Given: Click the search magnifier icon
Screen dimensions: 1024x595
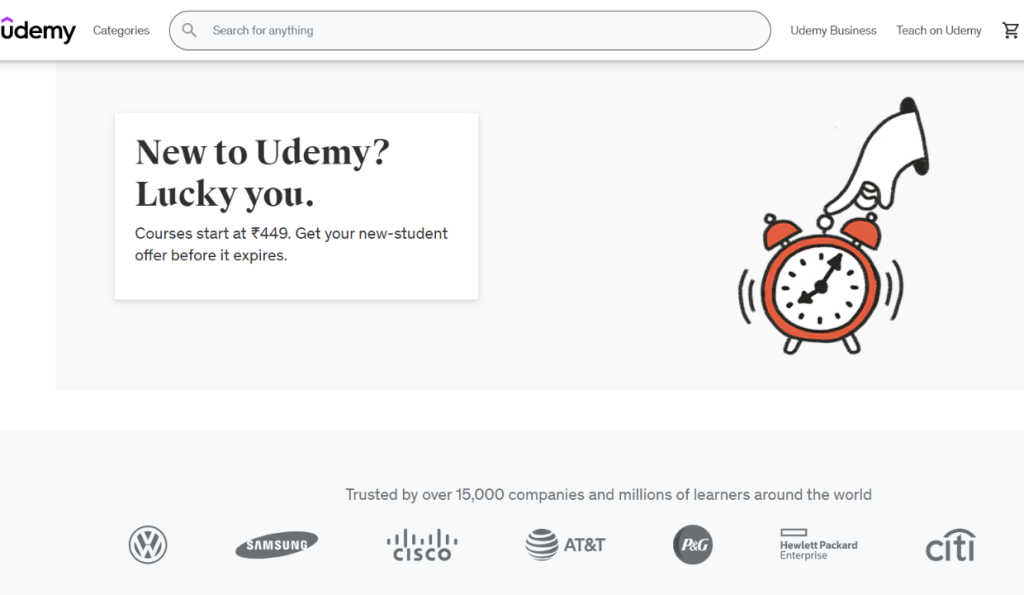Looking at the screenshot, I should click(x=189, y=30).
